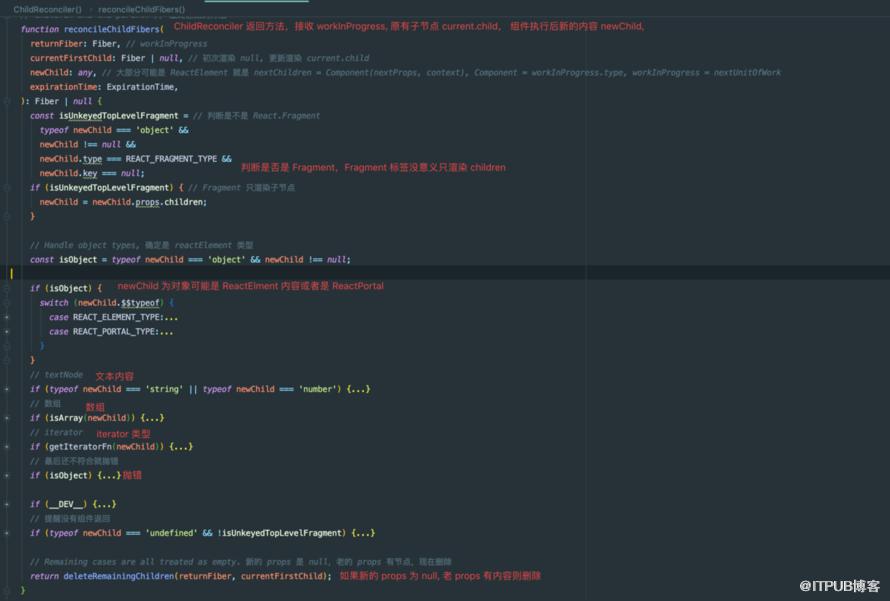Open the ChildReconciler() breadcrumb

coord(48,10)
